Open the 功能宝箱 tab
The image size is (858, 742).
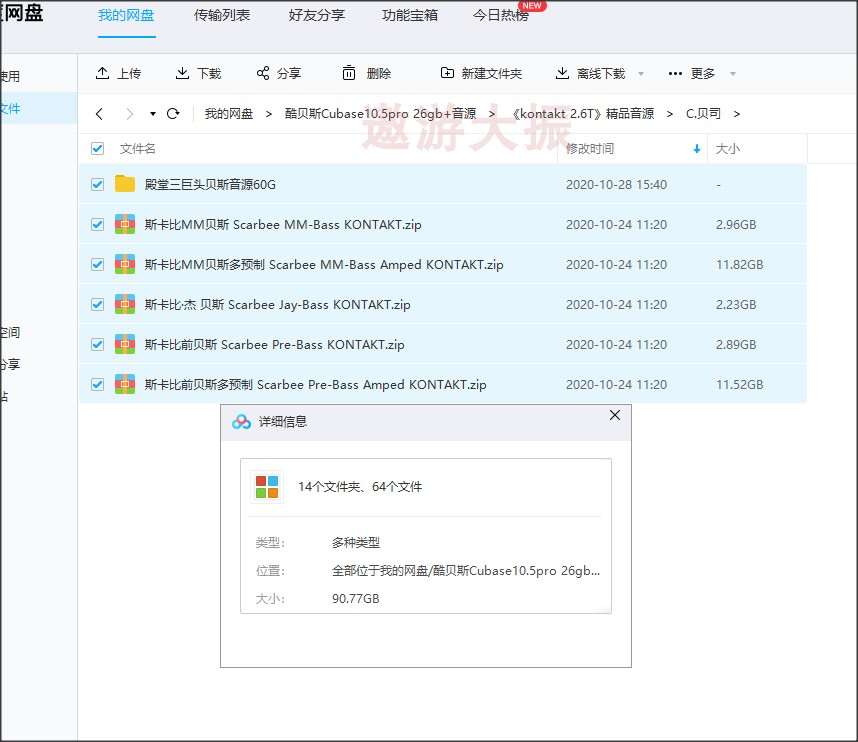point(410,15)
